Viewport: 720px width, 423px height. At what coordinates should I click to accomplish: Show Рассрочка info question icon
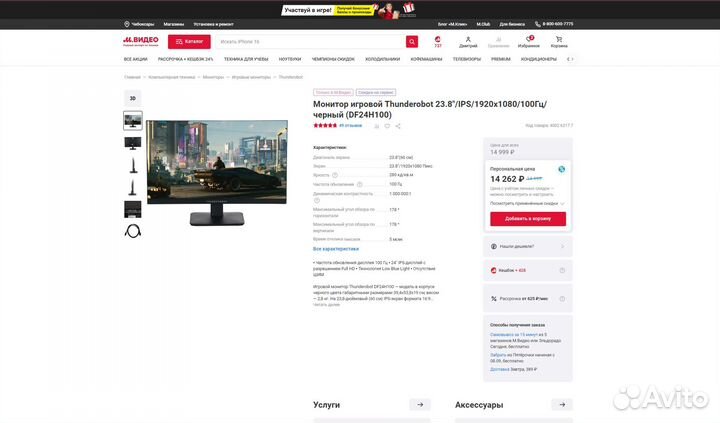(562, 299)
